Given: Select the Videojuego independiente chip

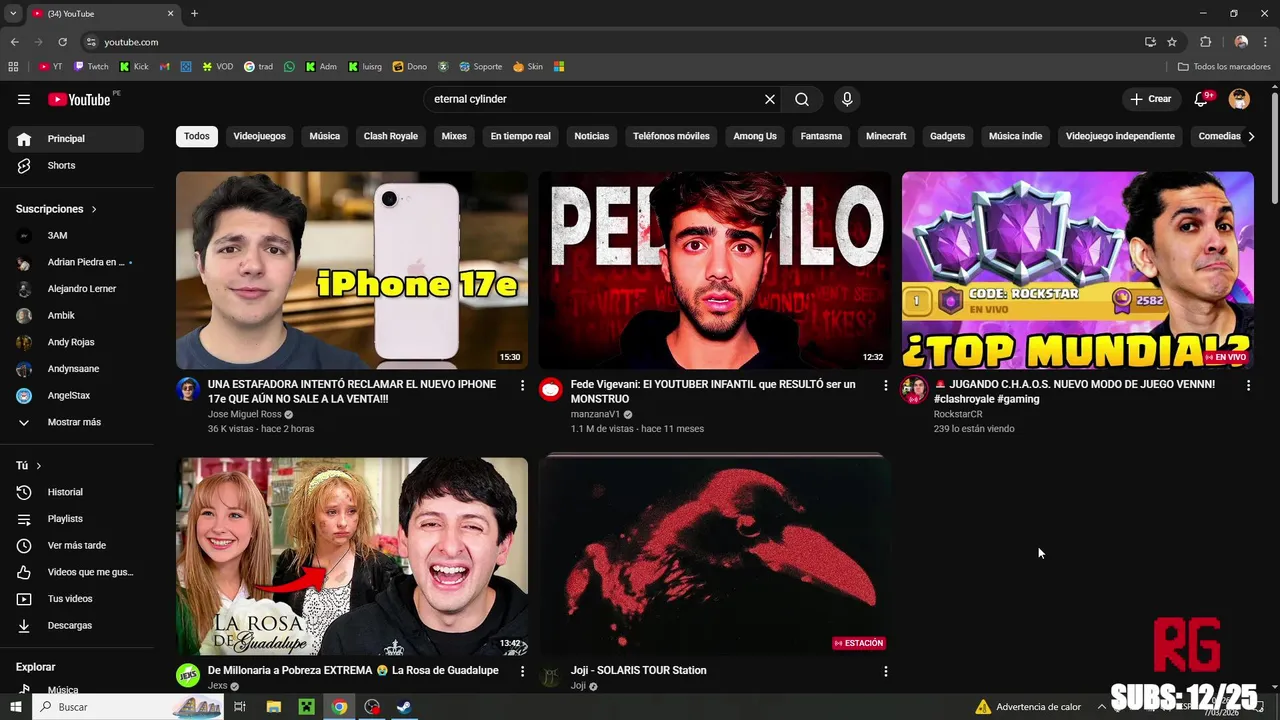Looking at the screenshot, I should (x=1120, y=136).
